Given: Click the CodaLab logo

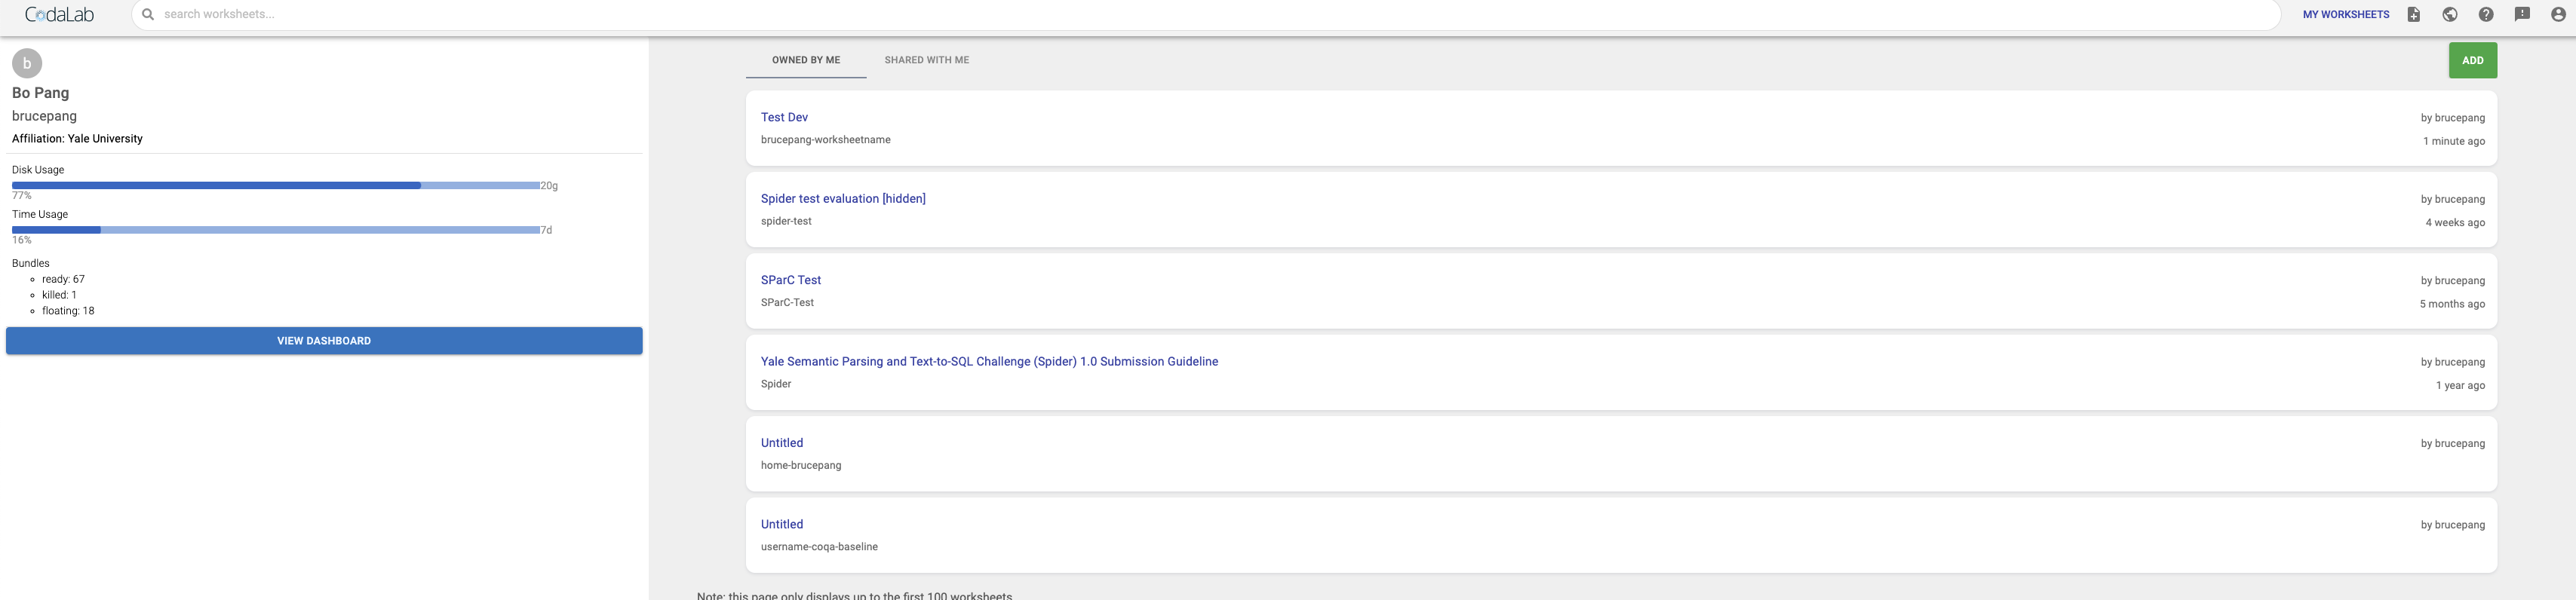Looking at the screenshot, I should 62,14.
